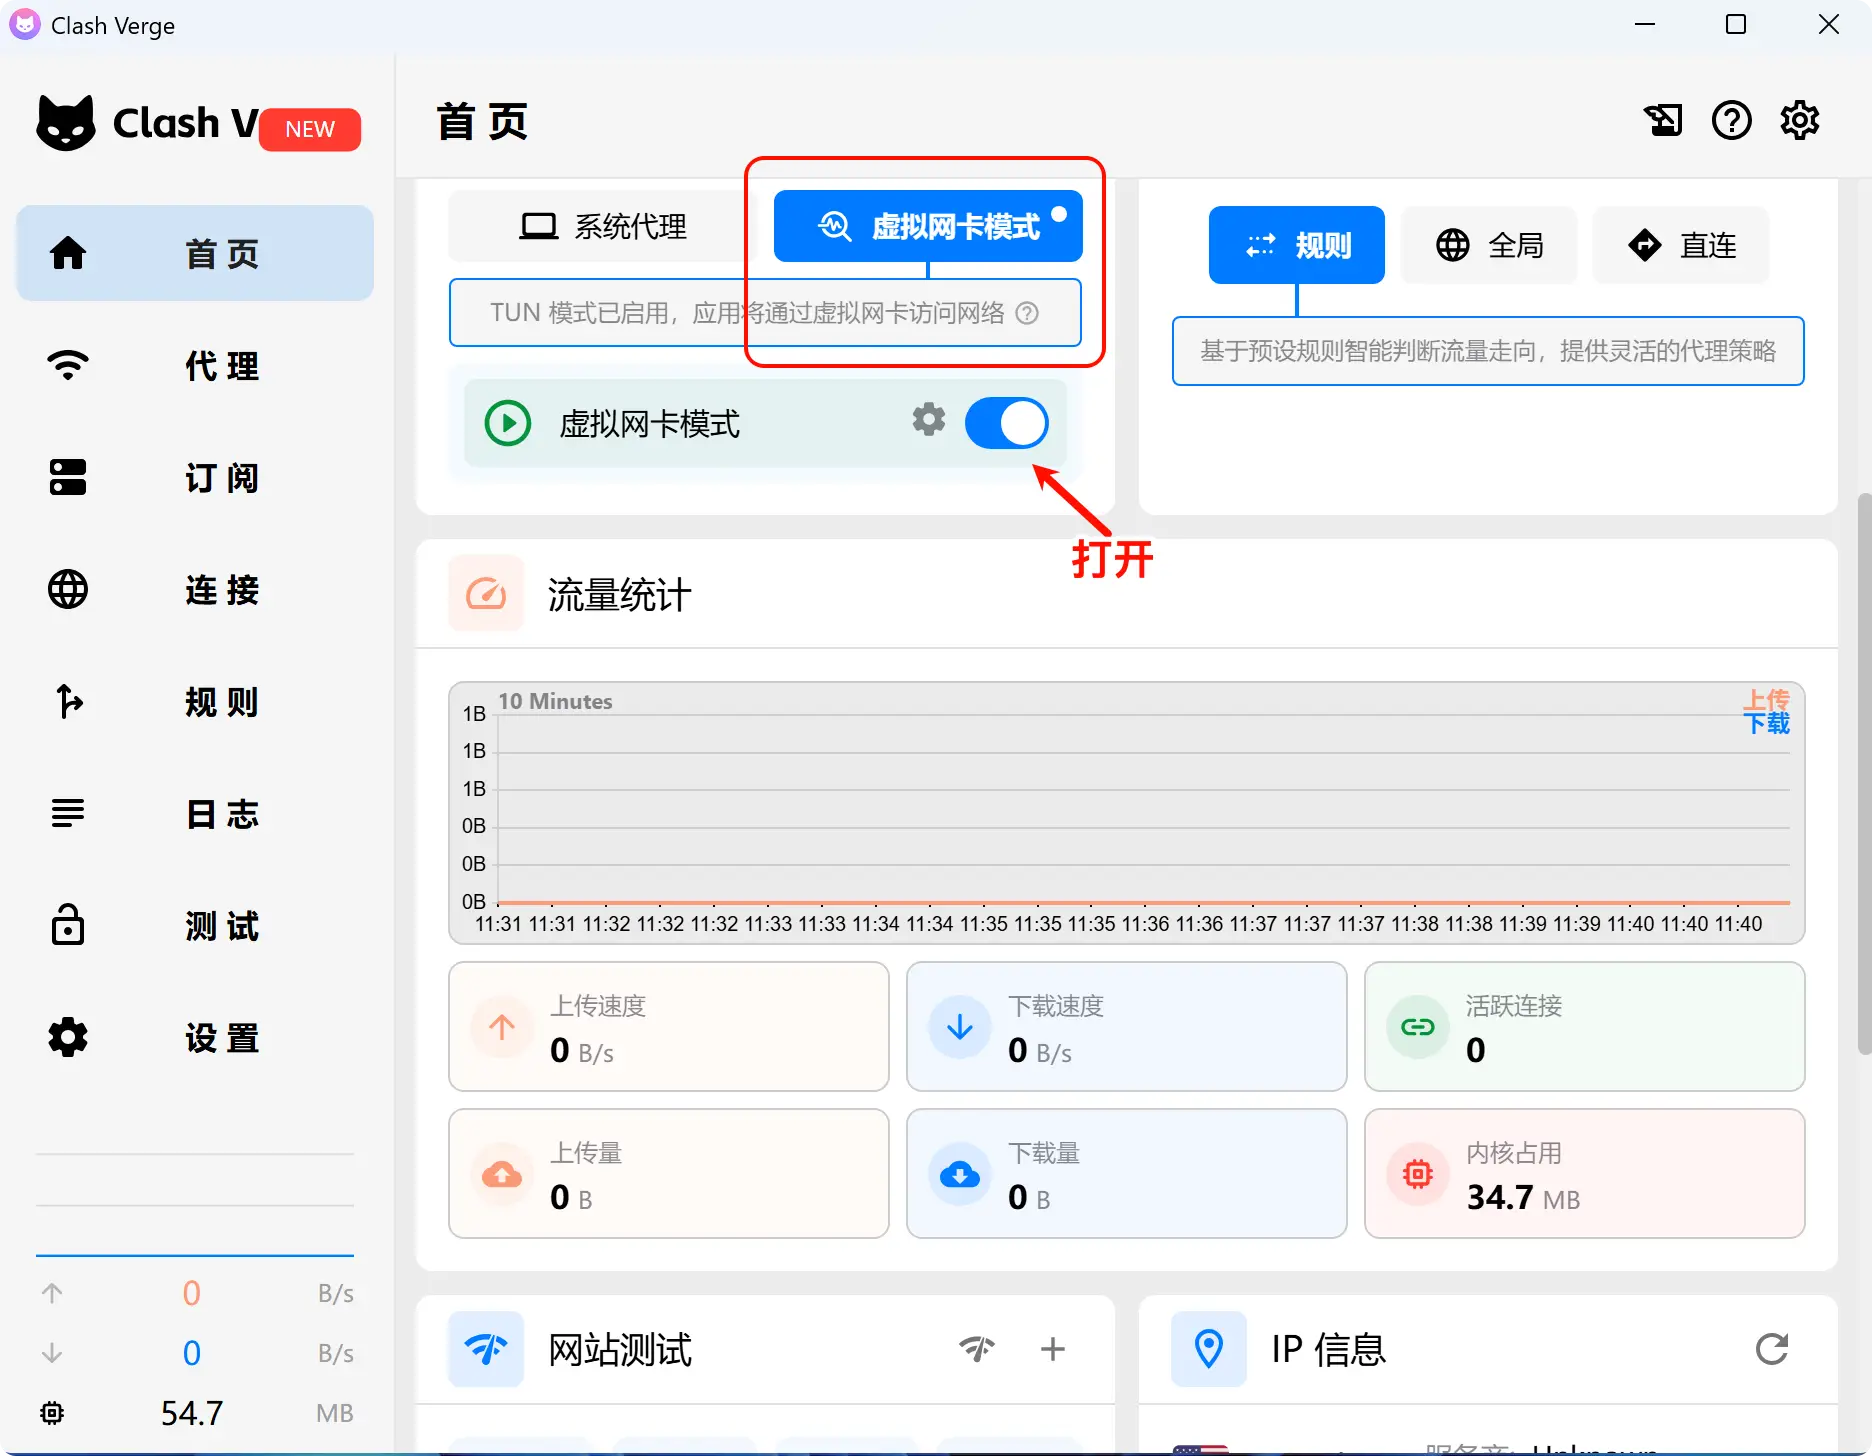Click the 下载速度 download speed card

coord(1126,1026)
